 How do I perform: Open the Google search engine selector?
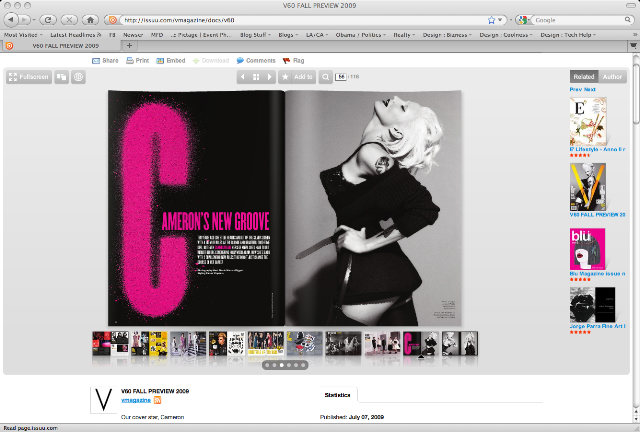click(523, 20)
